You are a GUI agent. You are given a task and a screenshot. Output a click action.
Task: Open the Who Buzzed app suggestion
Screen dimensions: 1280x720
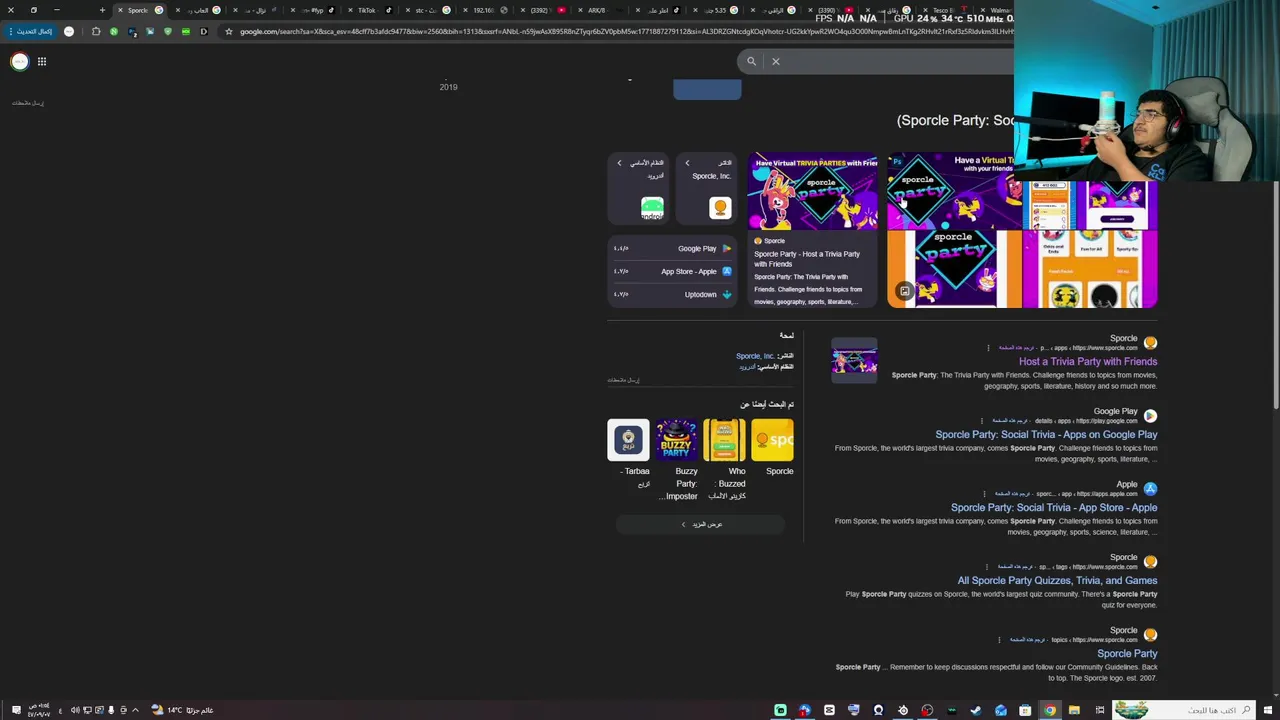coord(725,460)
